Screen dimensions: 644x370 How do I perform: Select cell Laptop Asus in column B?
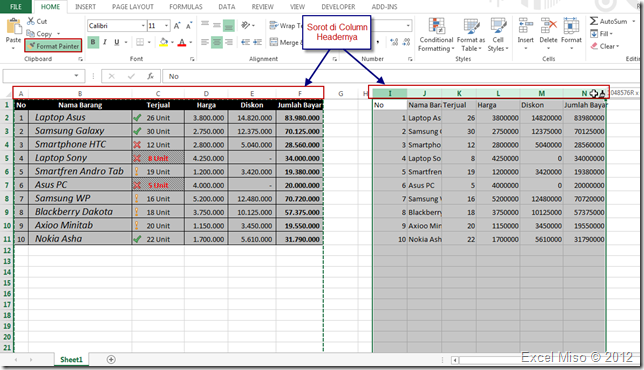point(80,117)
